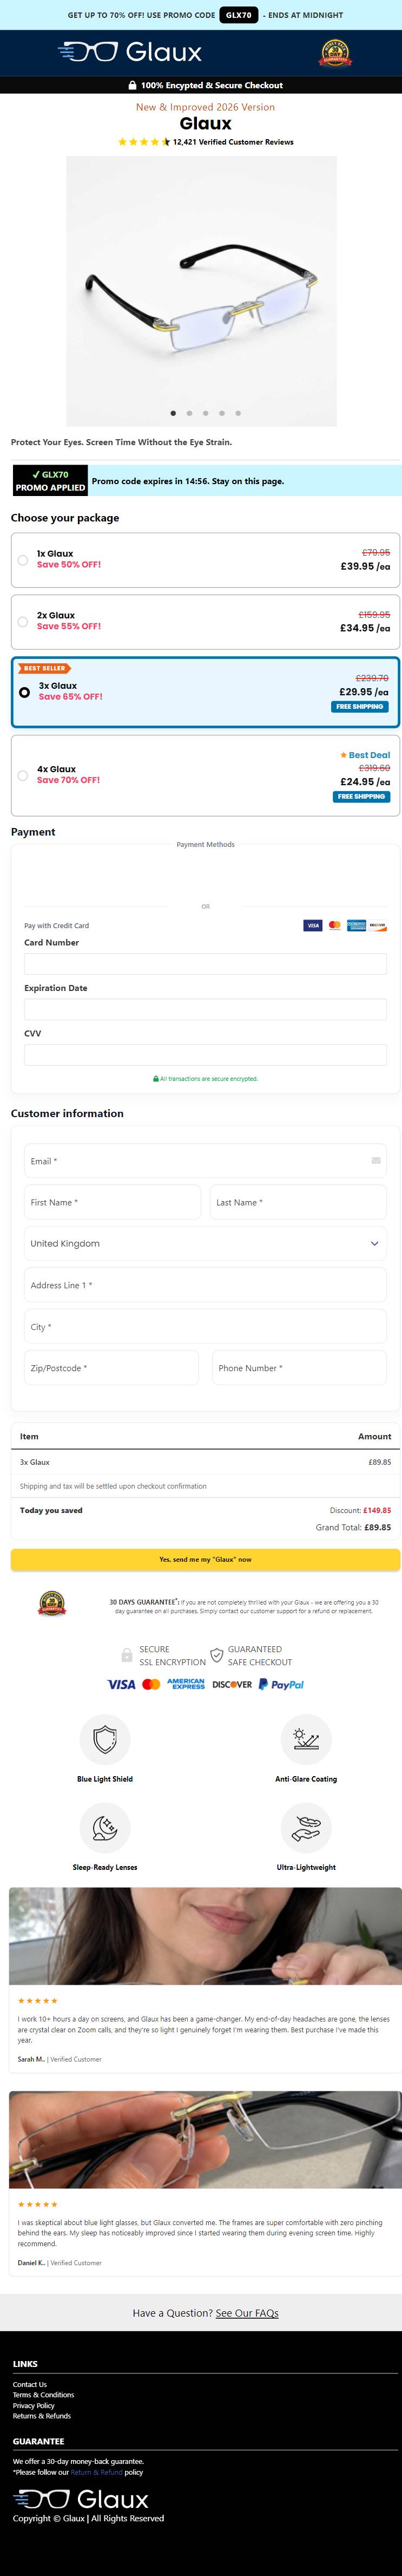Click the PayPal logo
This screenshot has width=402, height=2576.
click(x=281, y=1685)
